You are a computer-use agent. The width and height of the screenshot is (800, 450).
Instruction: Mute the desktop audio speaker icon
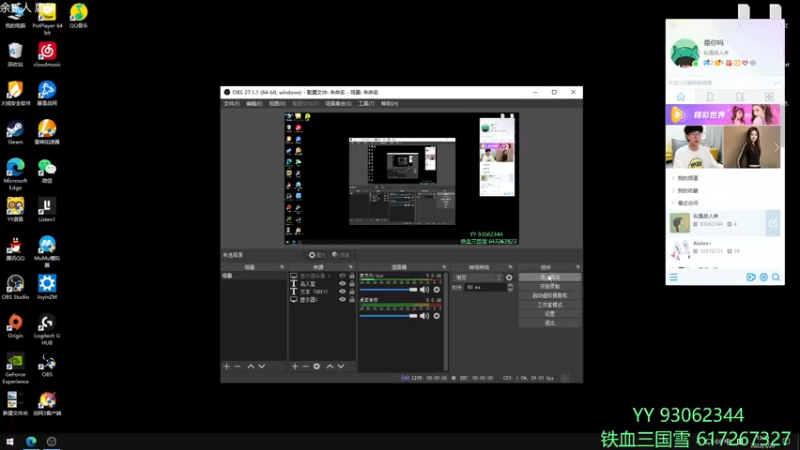[x=424, y=316]
